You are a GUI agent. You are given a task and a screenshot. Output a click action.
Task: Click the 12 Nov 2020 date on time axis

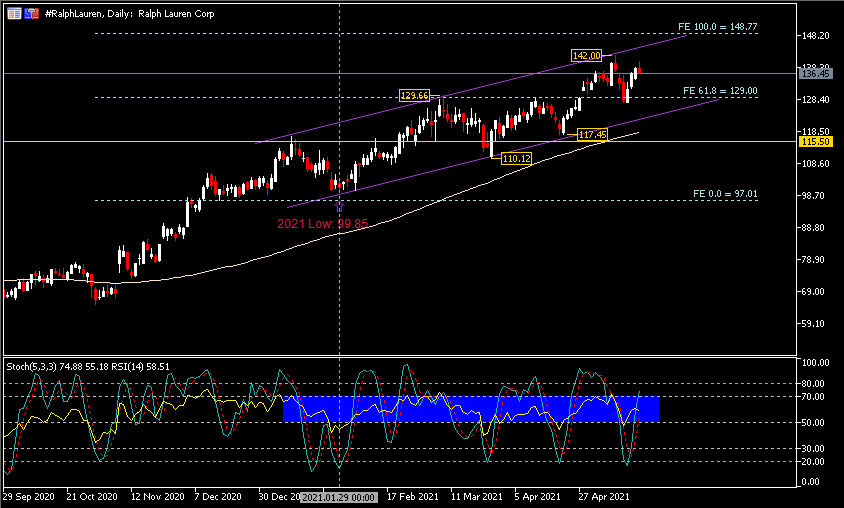tap(158, 497)
